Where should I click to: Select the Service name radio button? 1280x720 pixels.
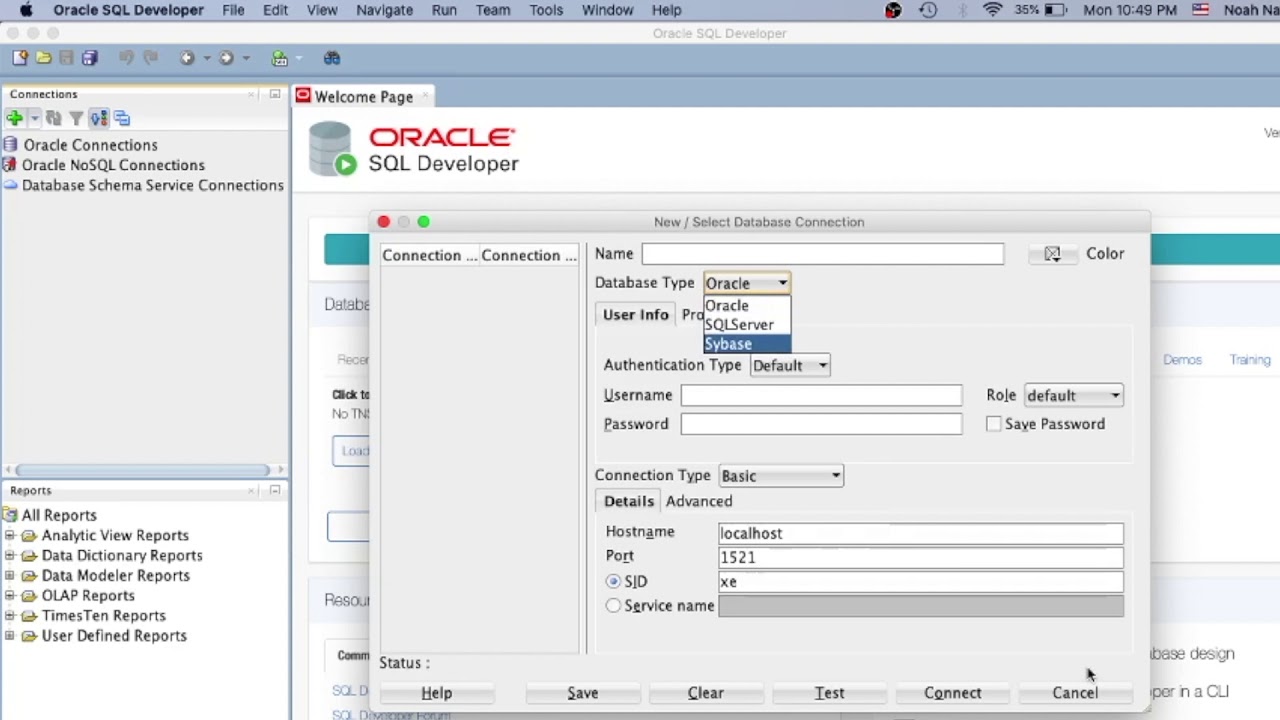tap(613, 606)
